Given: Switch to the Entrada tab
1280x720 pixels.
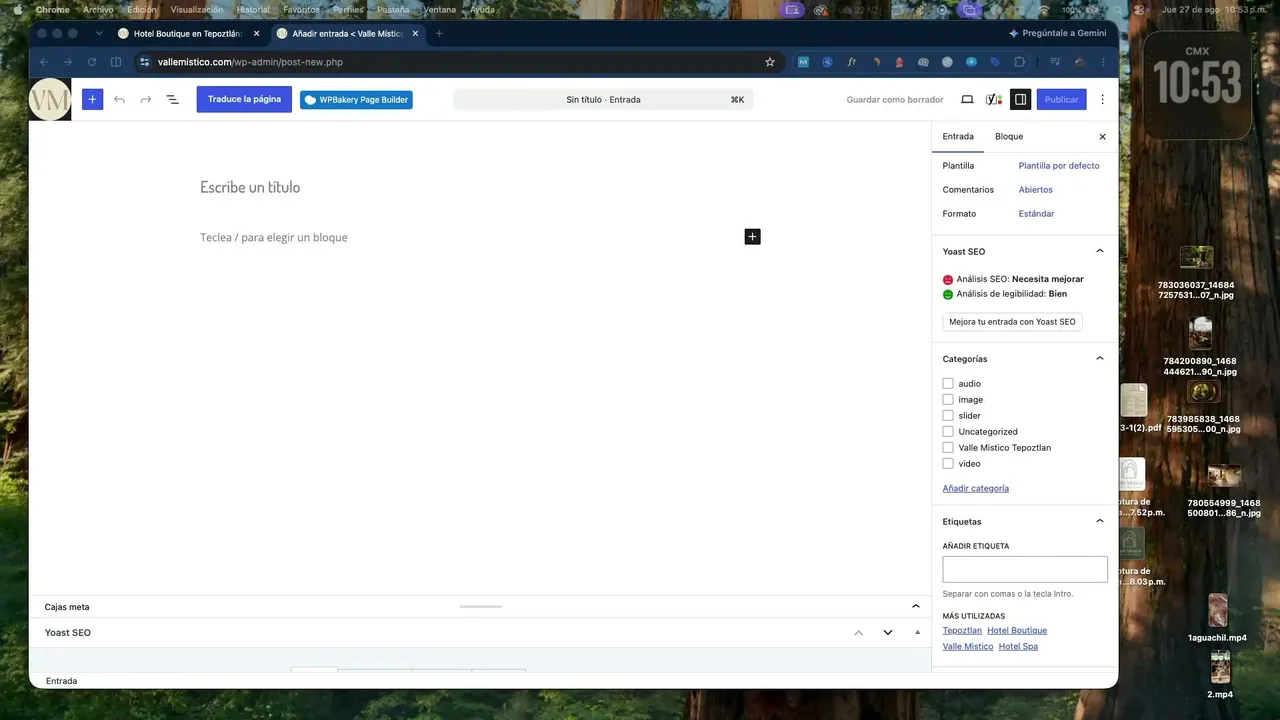Looking at the screenshot, I should pos(958,136).
